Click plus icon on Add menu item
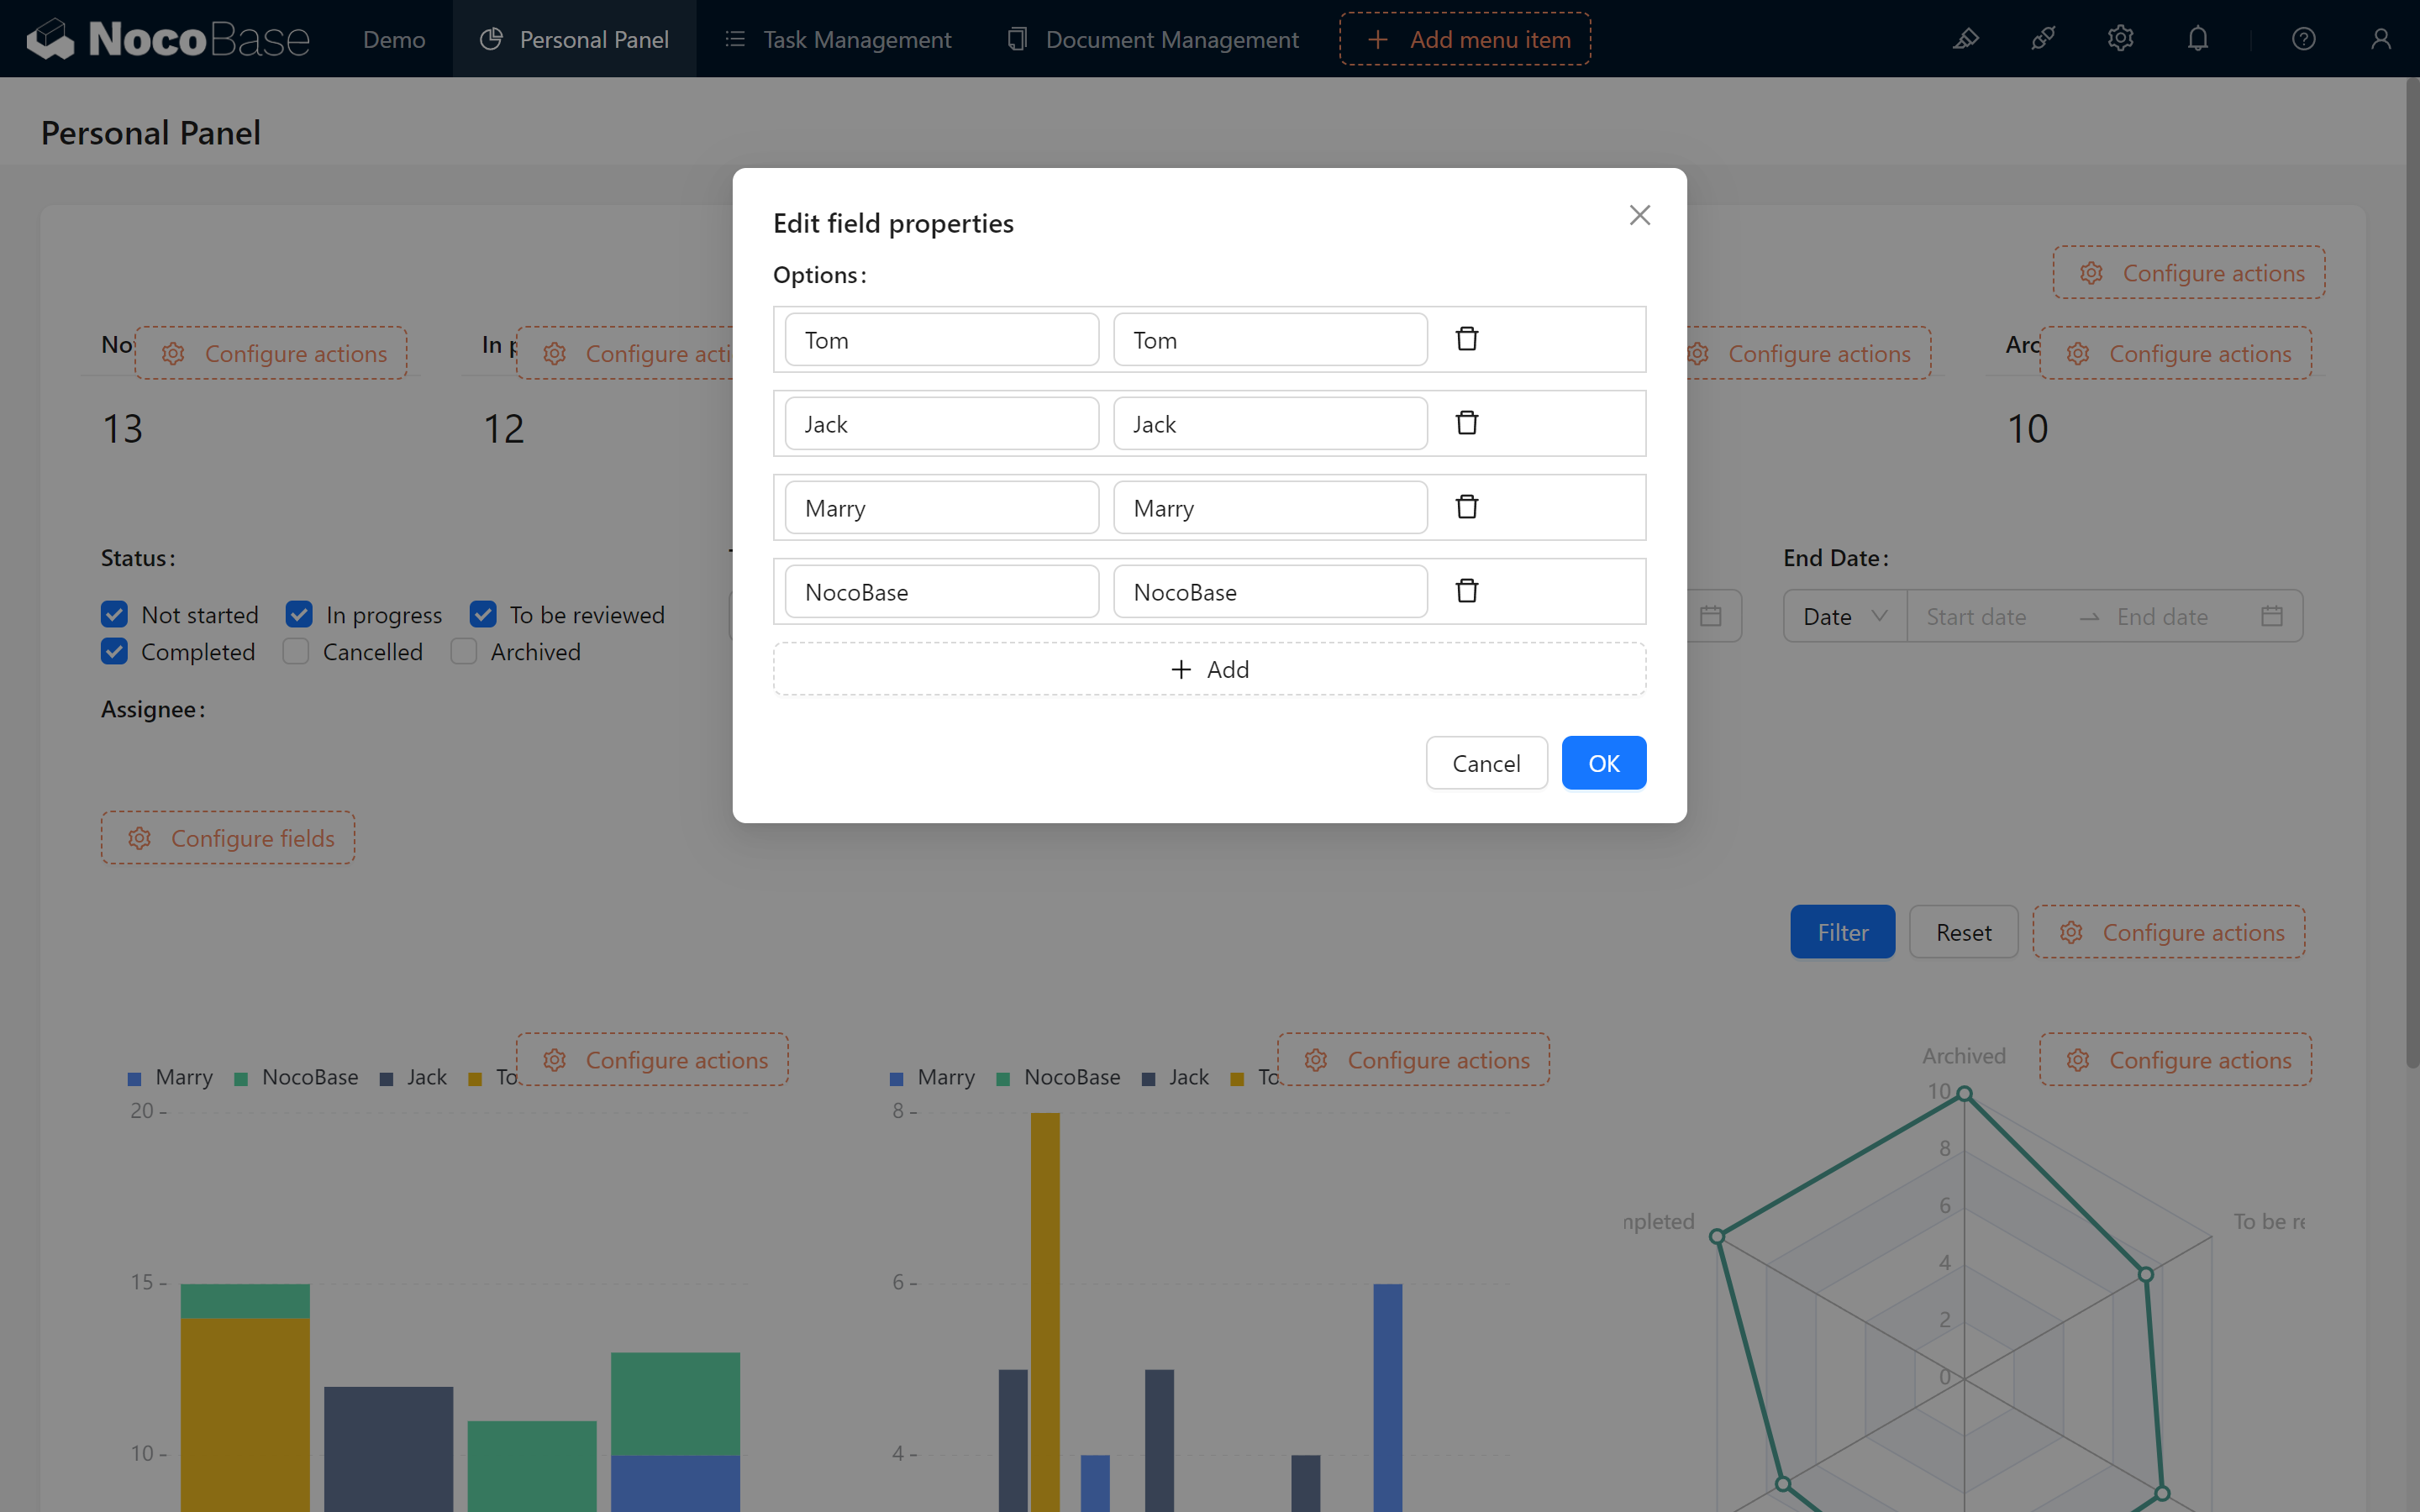The image size is (2420, 1512). [1377, 39]
